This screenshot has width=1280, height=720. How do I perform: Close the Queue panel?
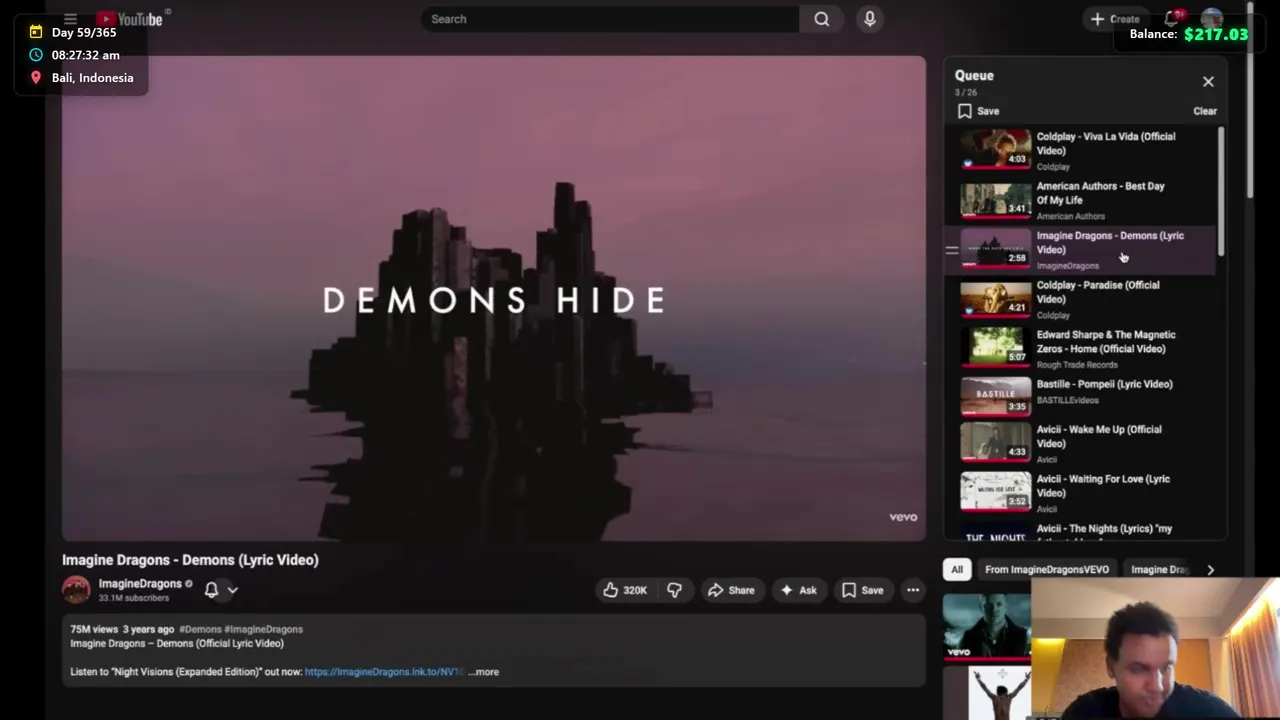click(x=1208, y=82)
